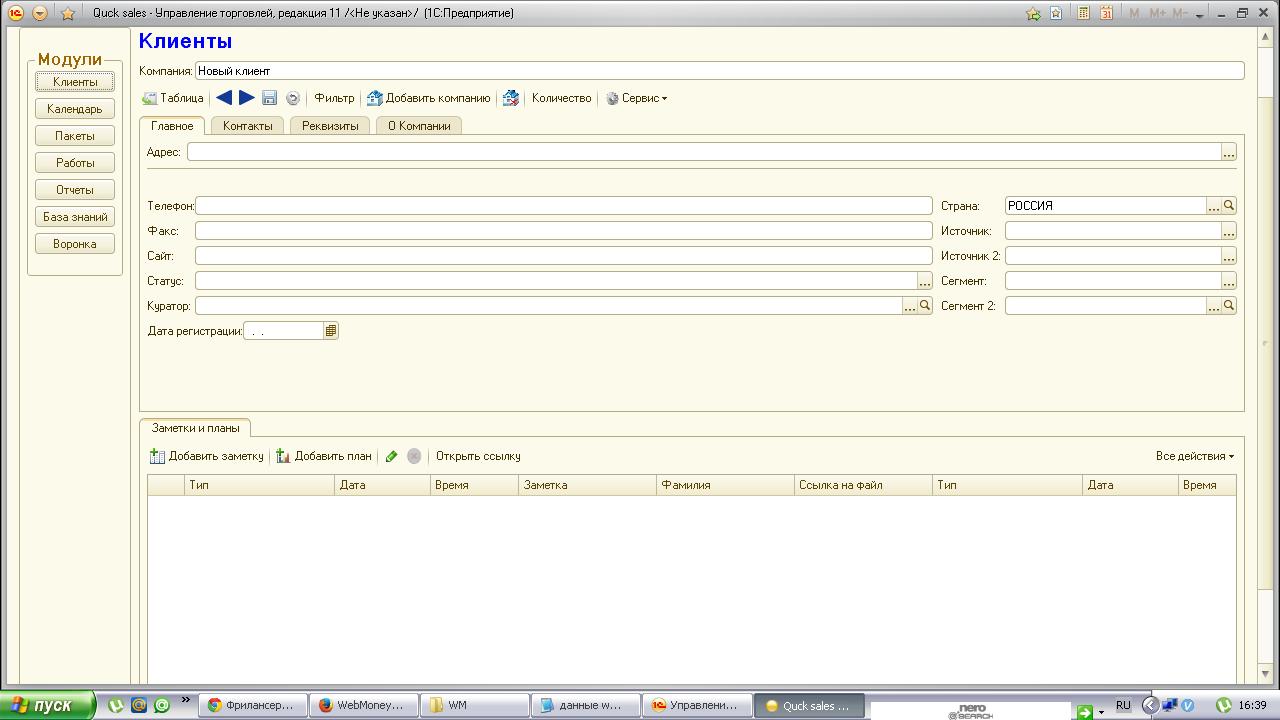Switch to WebMoney Firefox taskbar window
Viewport: 1280px width, 720px height.
click(363, 705)
